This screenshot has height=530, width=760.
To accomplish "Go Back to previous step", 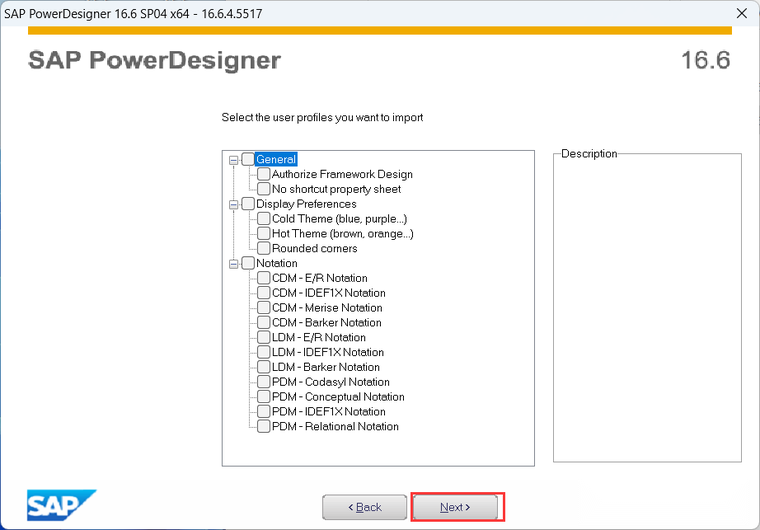I will point(364,507).
